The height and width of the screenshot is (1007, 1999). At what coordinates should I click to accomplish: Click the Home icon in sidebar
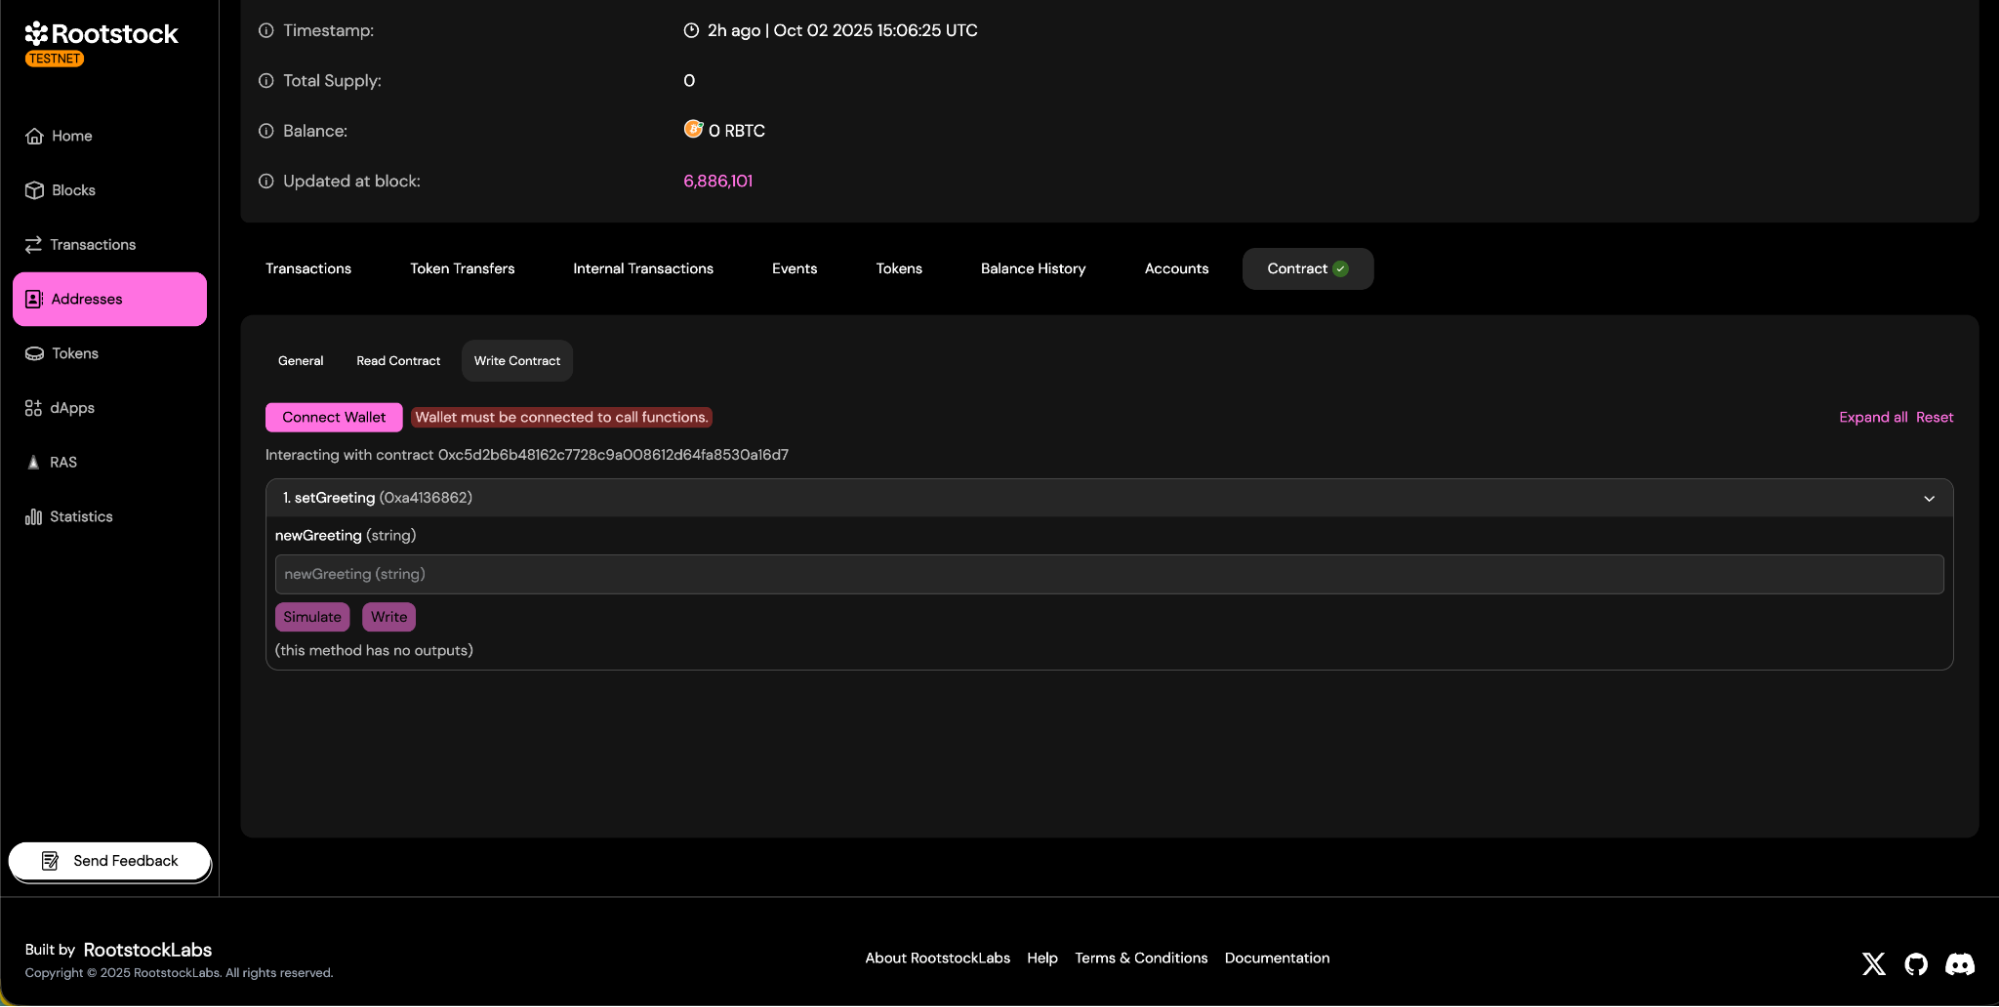(34, 136)
